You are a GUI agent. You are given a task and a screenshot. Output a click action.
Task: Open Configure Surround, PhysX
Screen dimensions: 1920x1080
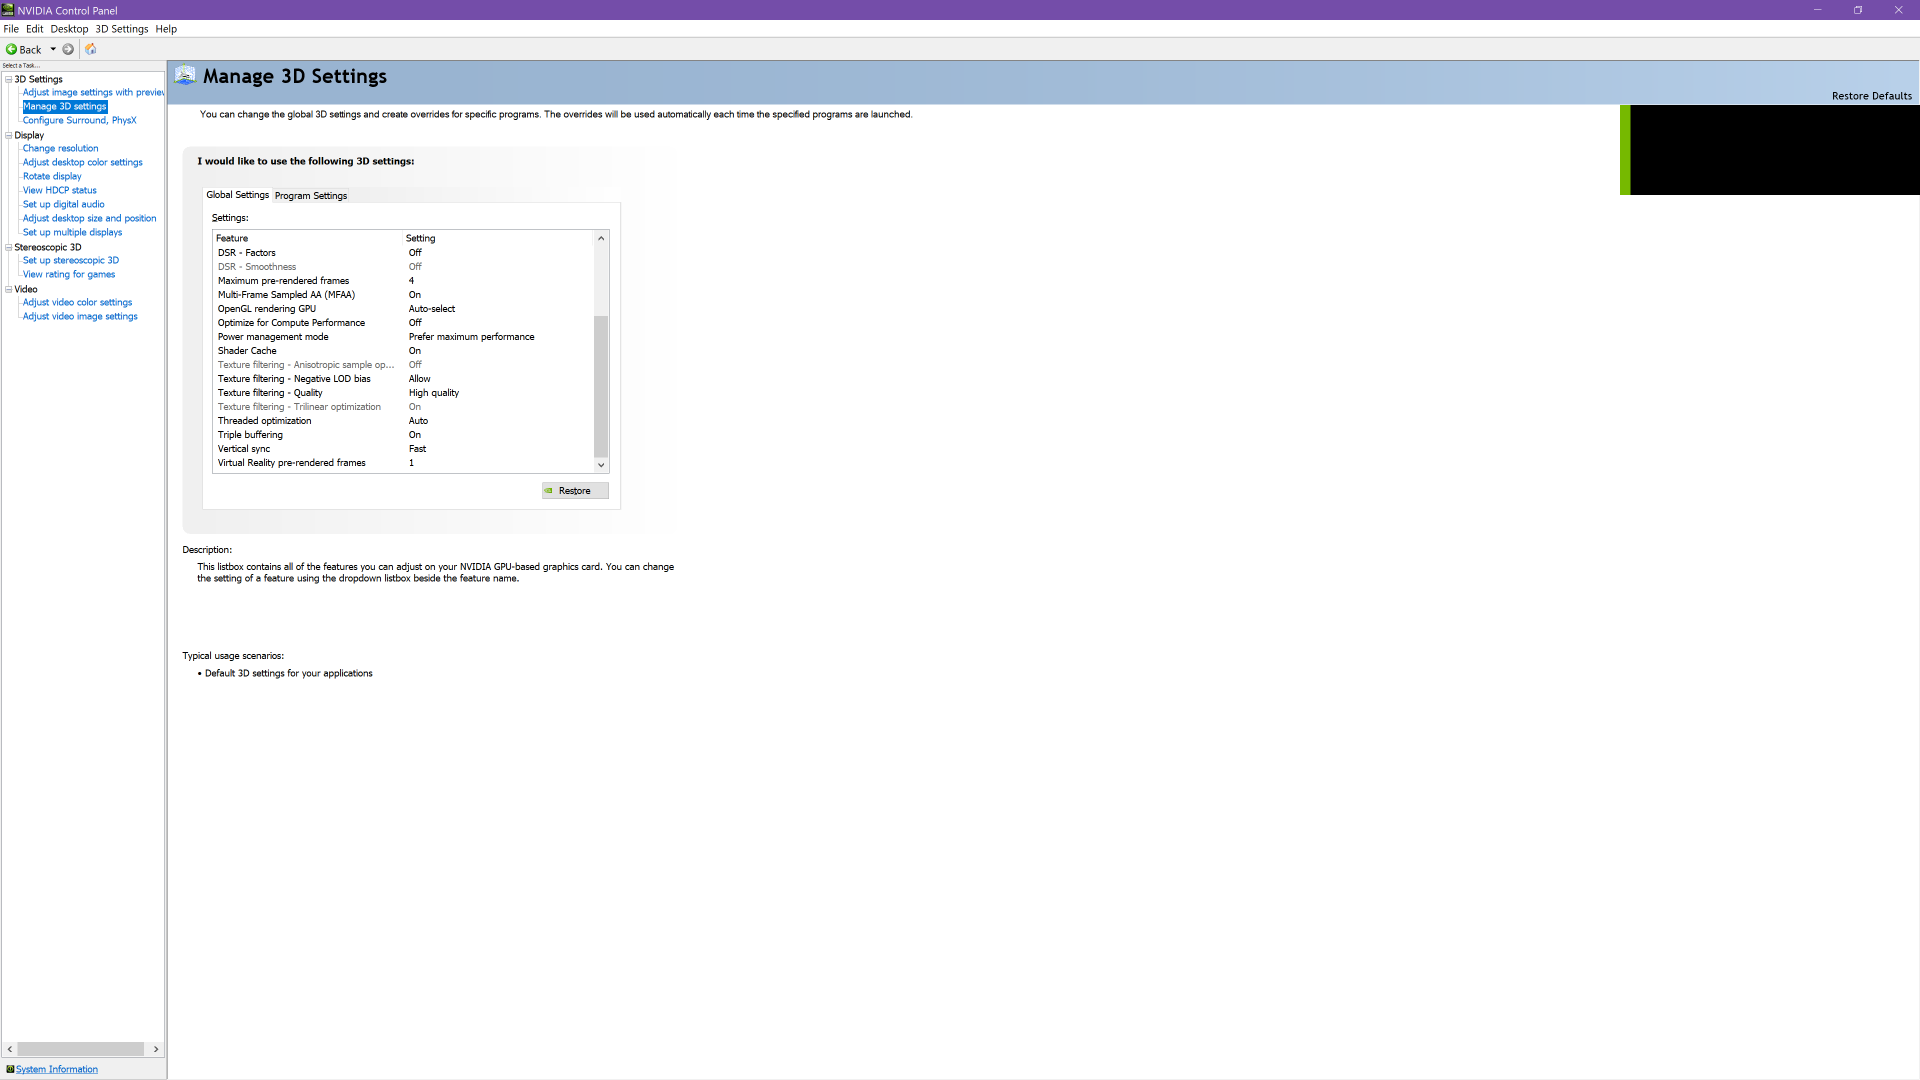point(80,120)
